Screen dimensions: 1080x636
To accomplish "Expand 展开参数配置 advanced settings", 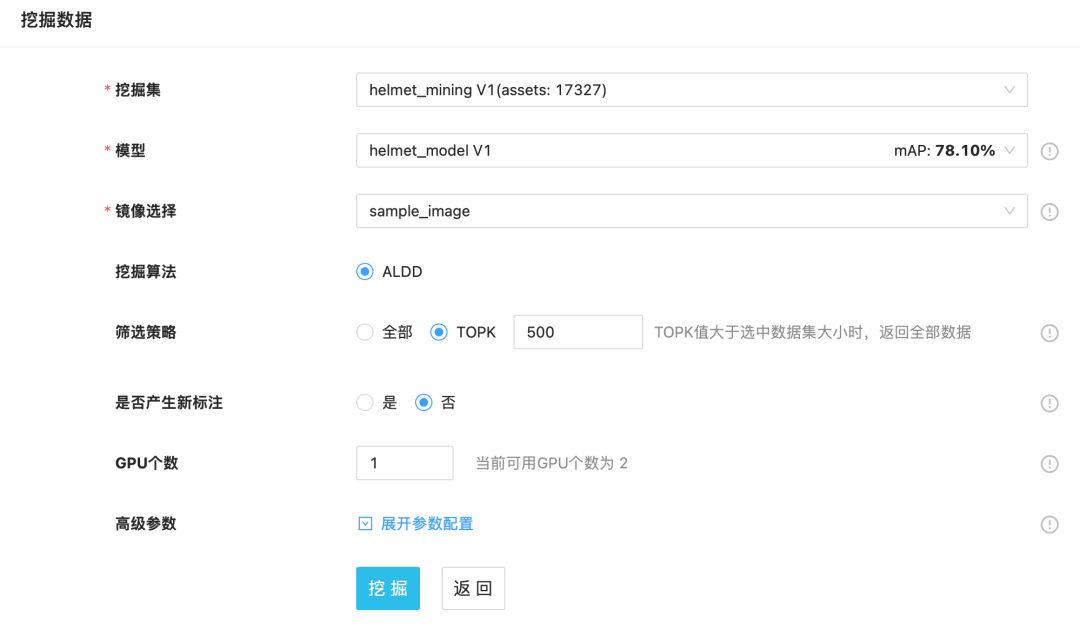I will 426,524.
